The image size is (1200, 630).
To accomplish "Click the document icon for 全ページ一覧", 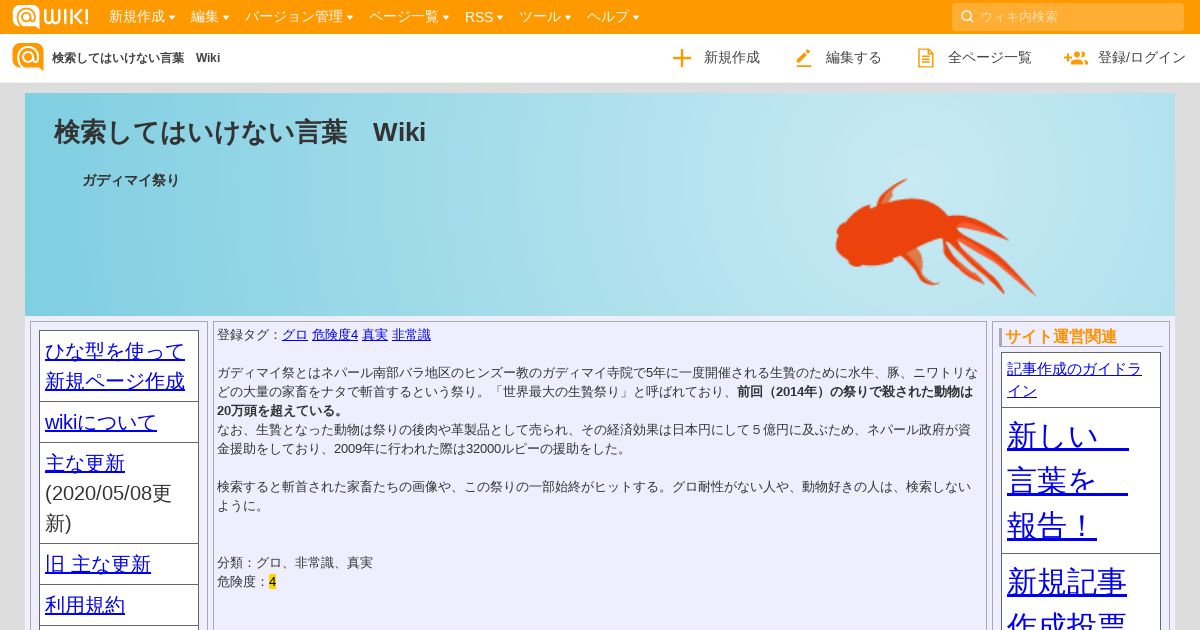I will tap(926, 58).
